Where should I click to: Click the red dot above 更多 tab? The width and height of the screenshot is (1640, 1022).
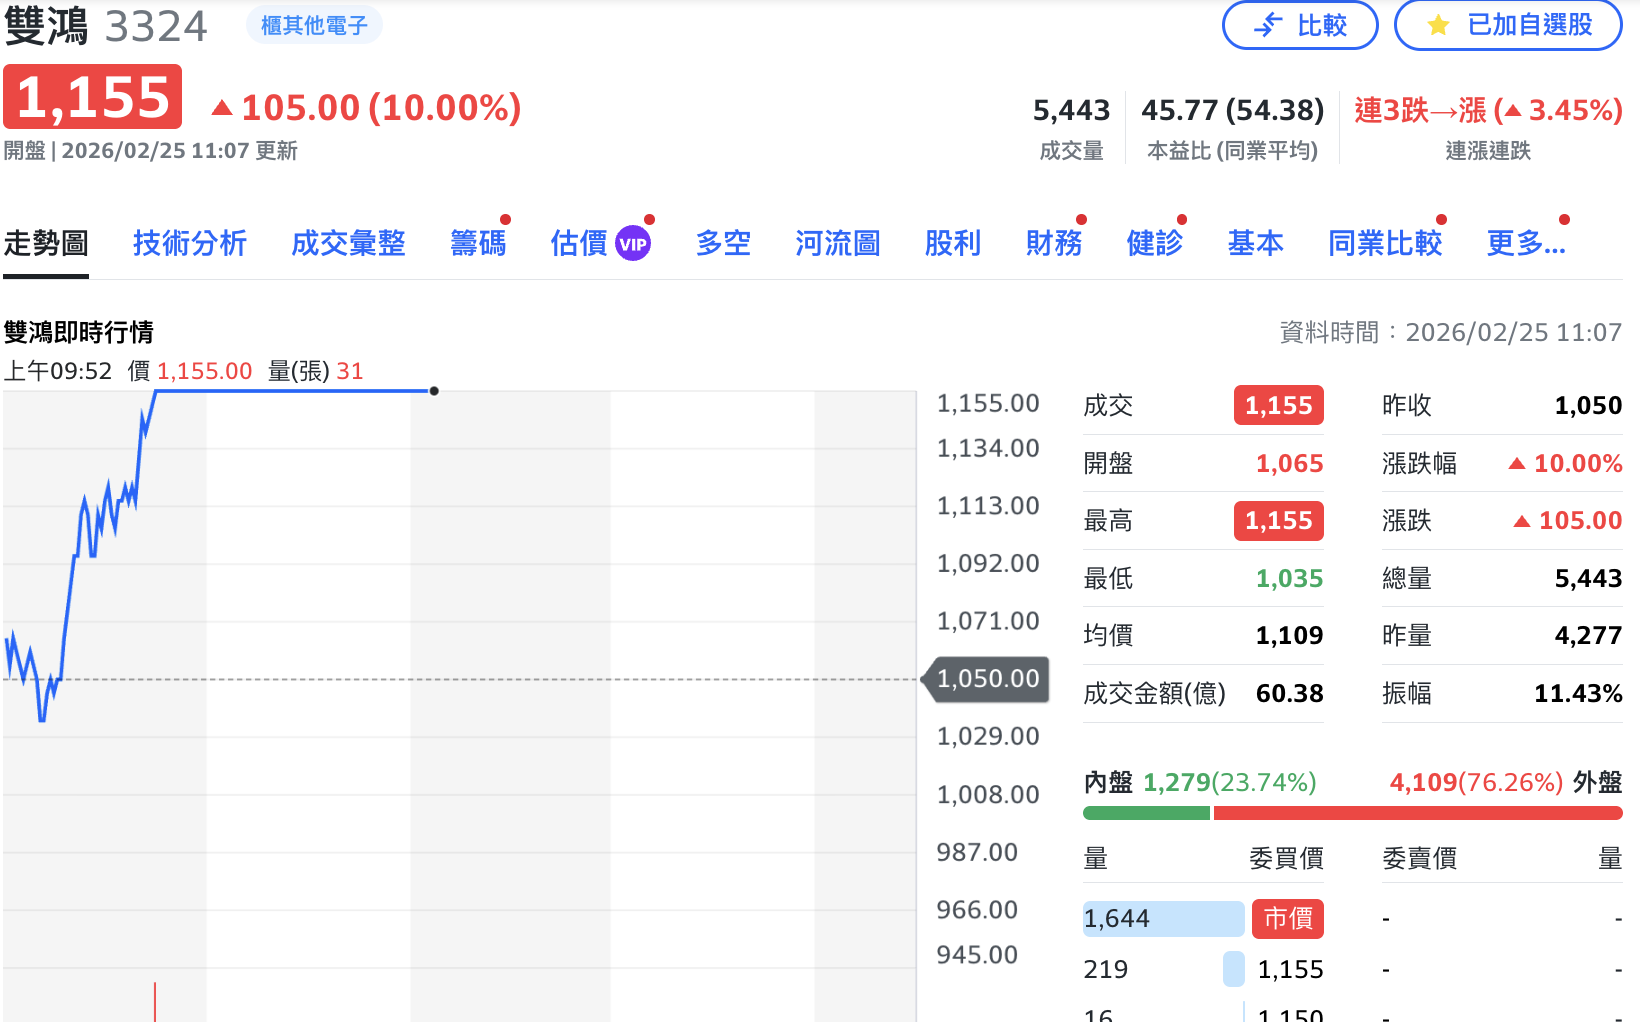[1563, 220]
